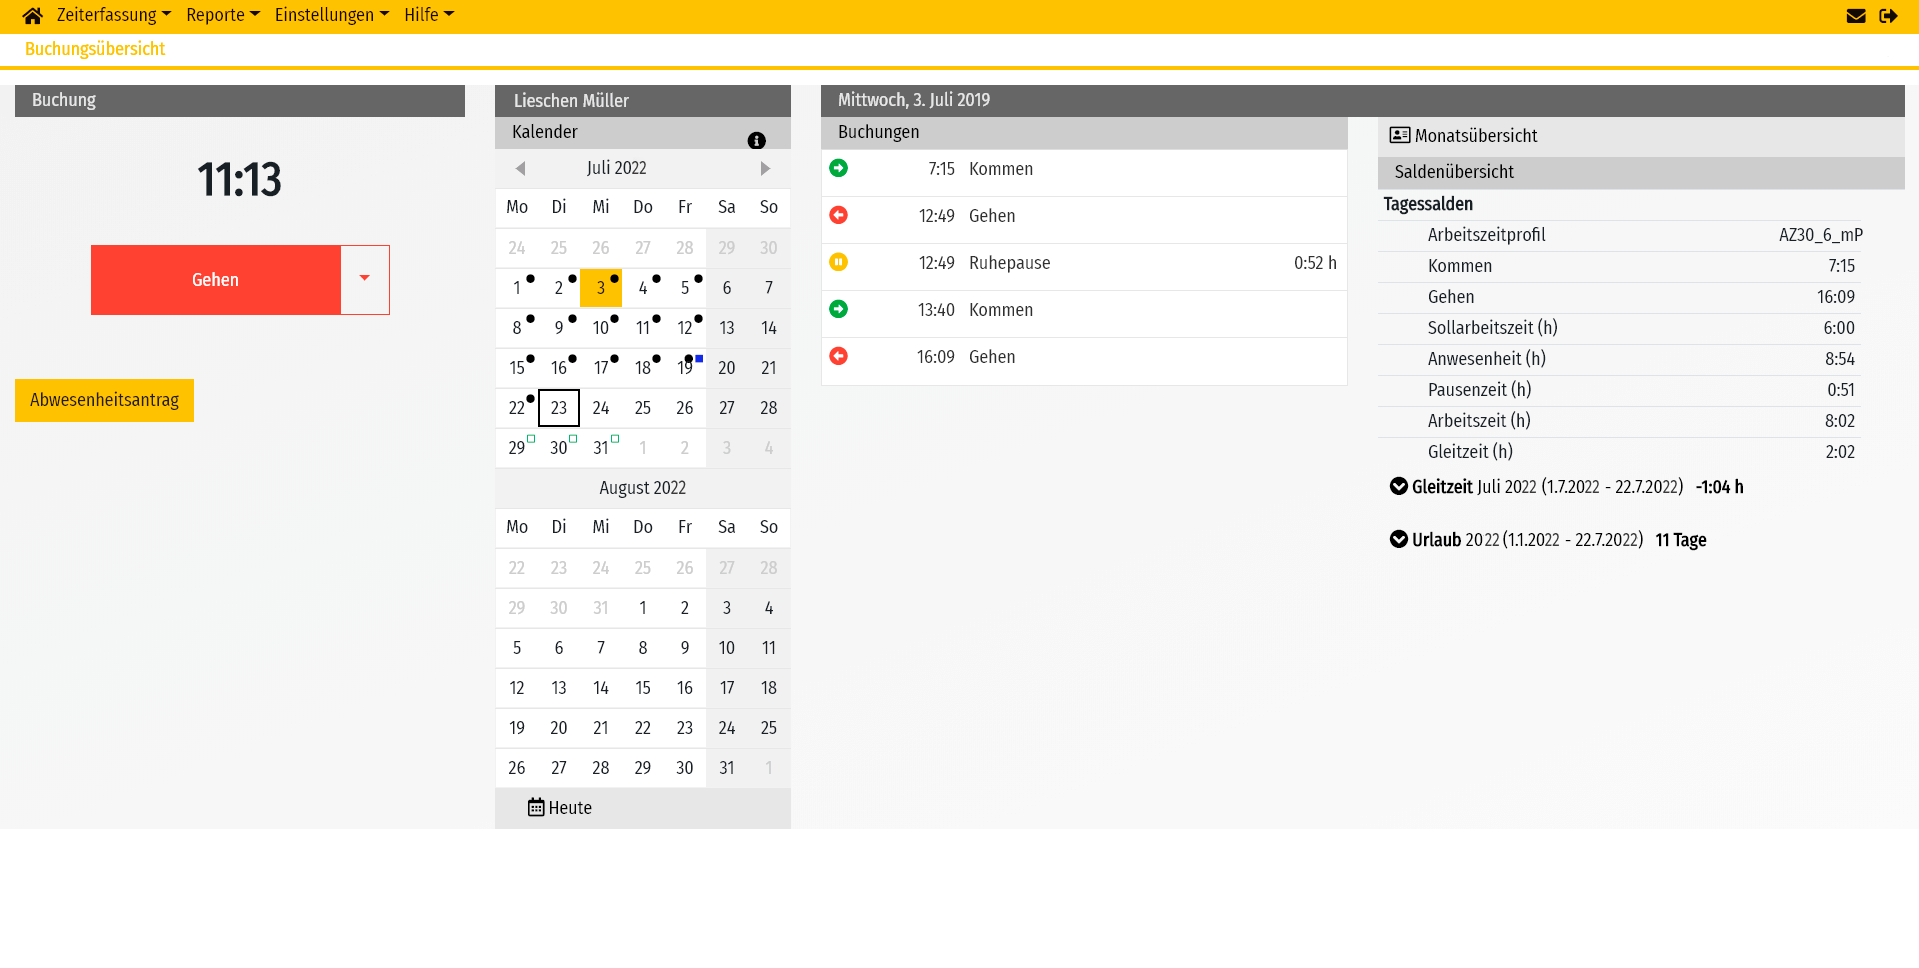
Task: Open messages via the envelope icon
Action: pos(1856,15)
